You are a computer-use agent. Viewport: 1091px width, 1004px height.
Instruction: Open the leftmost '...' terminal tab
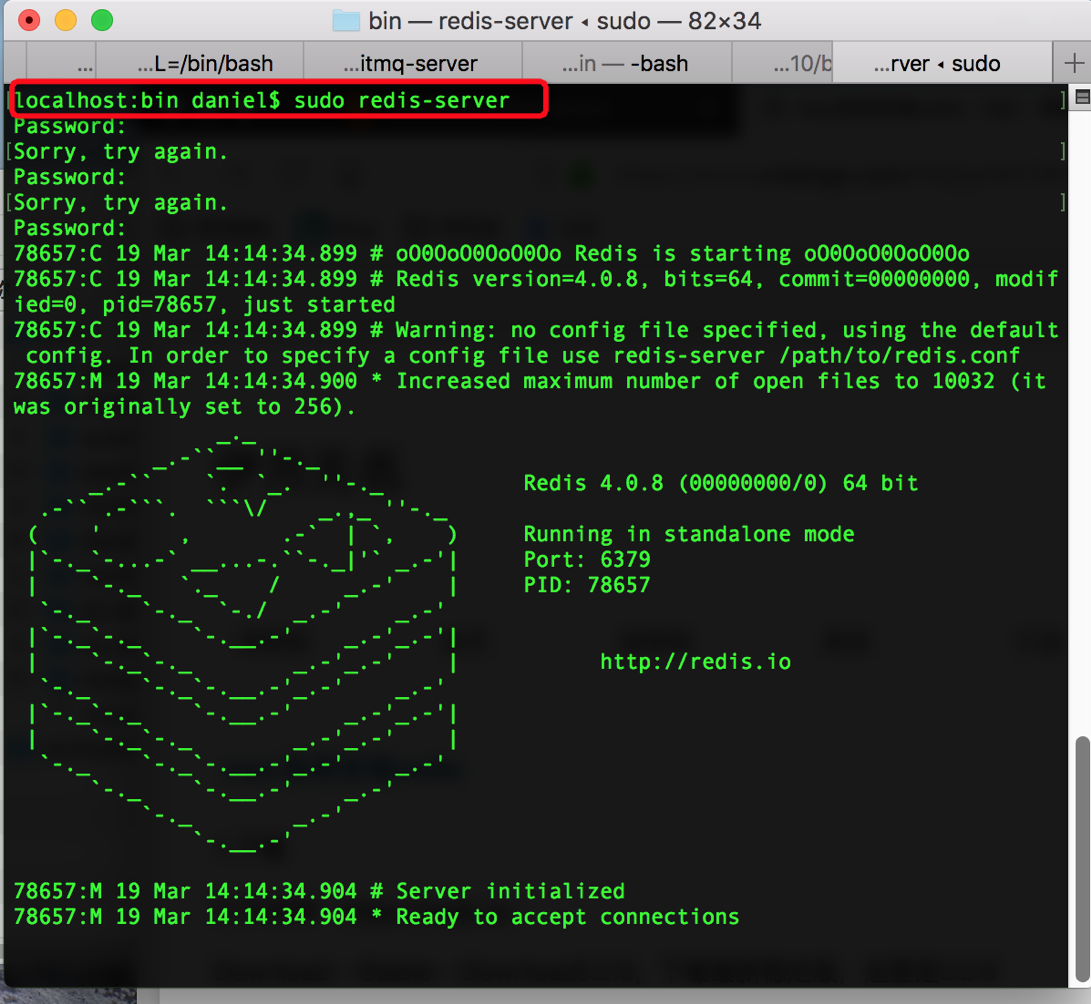[x=61, y=63]
